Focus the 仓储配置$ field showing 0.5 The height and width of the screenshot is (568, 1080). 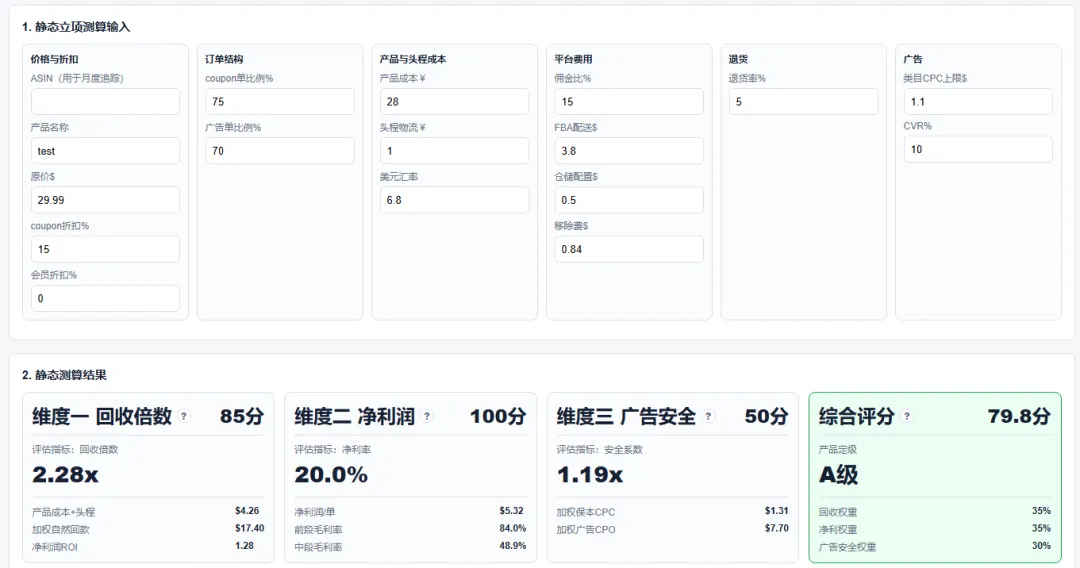(629, 200)
